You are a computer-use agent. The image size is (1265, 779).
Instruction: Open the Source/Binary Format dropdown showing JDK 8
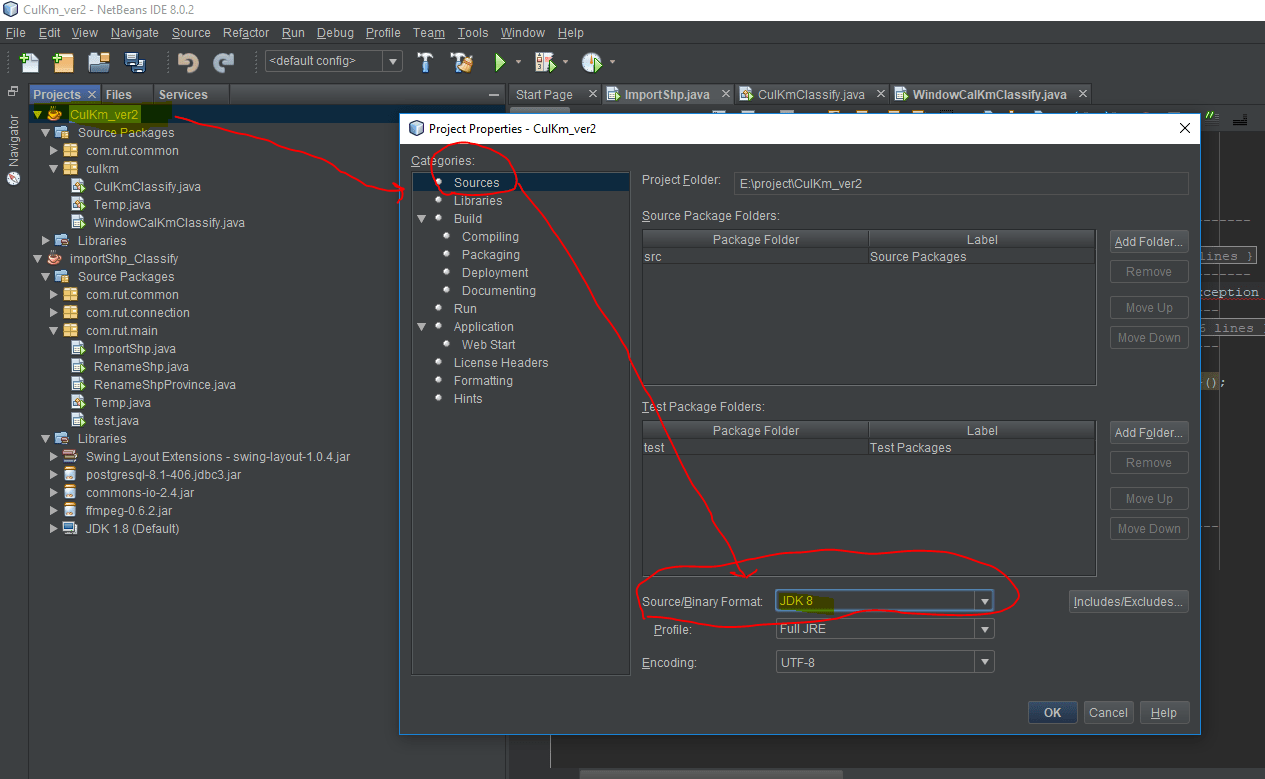pos(985,600)
